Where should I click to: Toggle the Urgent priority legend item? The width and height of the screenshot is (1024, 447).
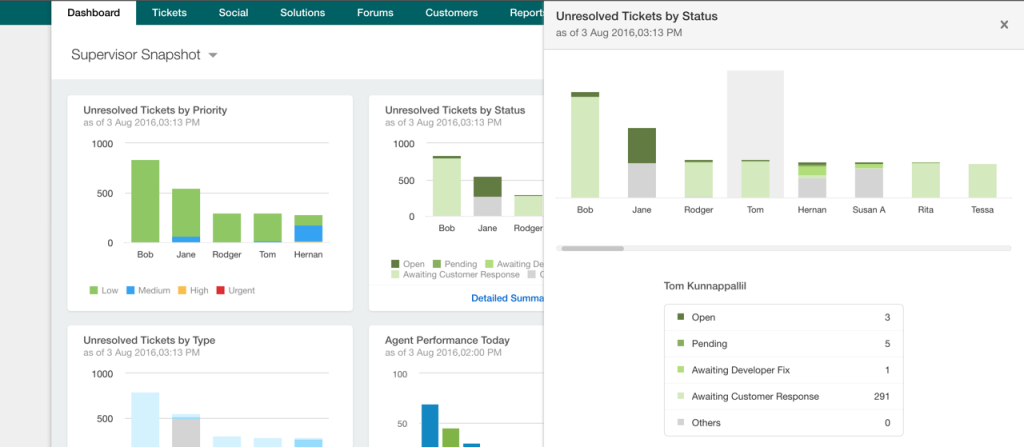pyautogui.click(x=235, y=290)
